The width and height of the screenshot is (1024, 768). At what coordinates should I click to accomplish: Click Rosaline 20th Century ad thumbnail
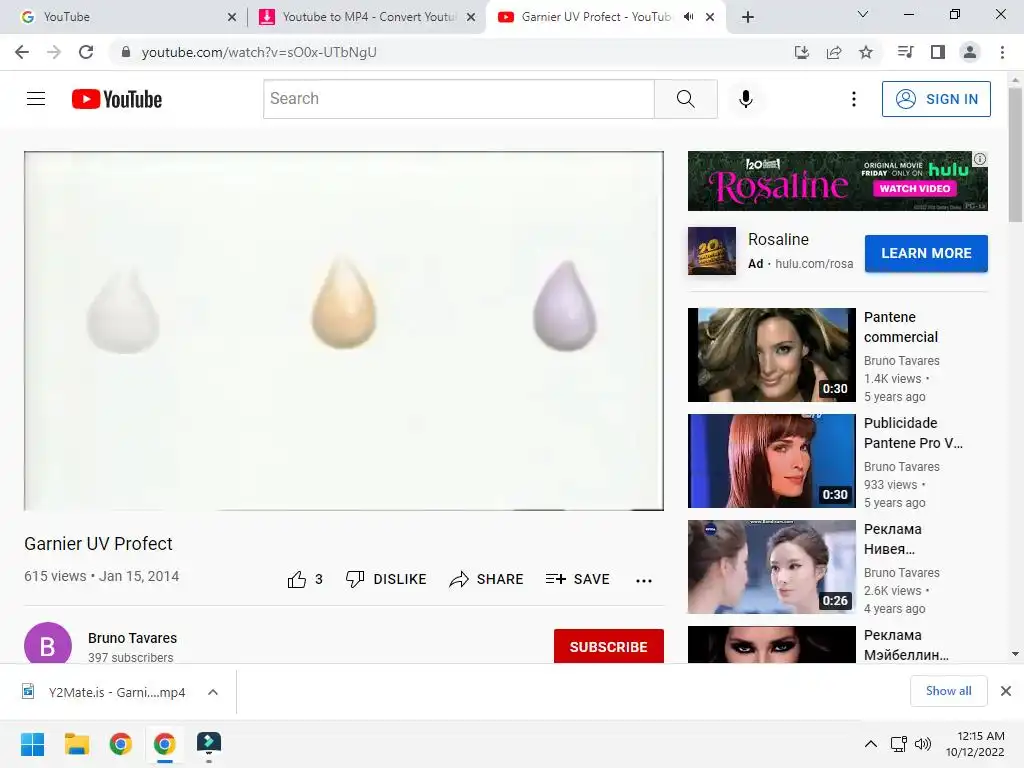tap(712, 251)
